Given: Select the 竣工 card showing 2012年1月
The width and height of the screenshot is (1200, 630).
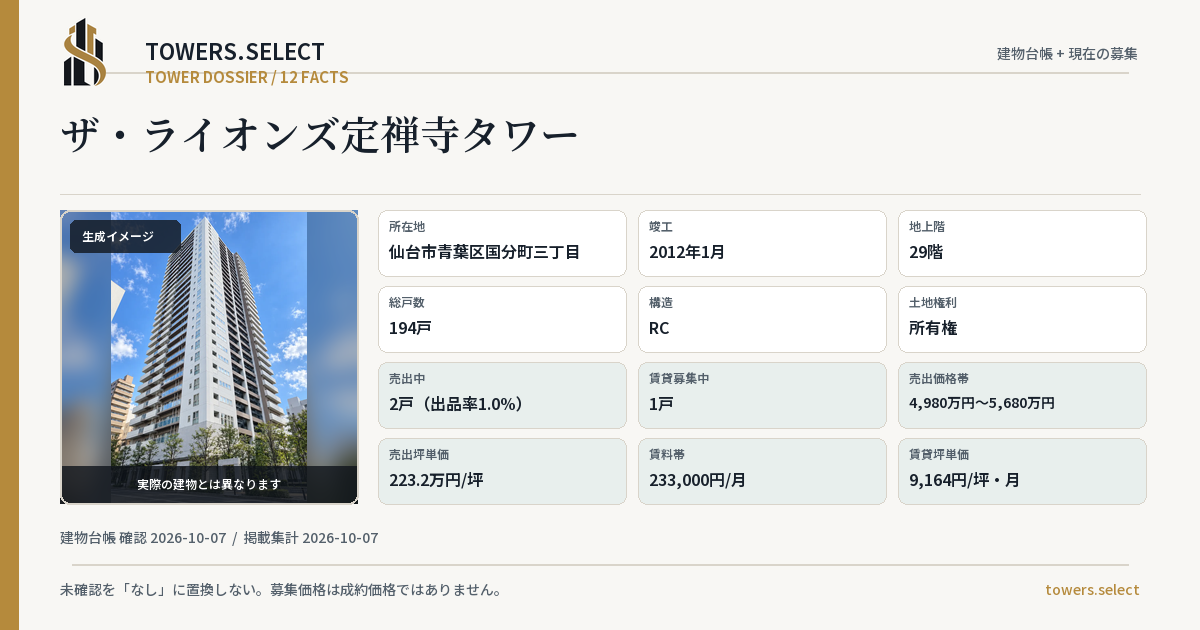Looking at the screenshot, I should 762,243.
